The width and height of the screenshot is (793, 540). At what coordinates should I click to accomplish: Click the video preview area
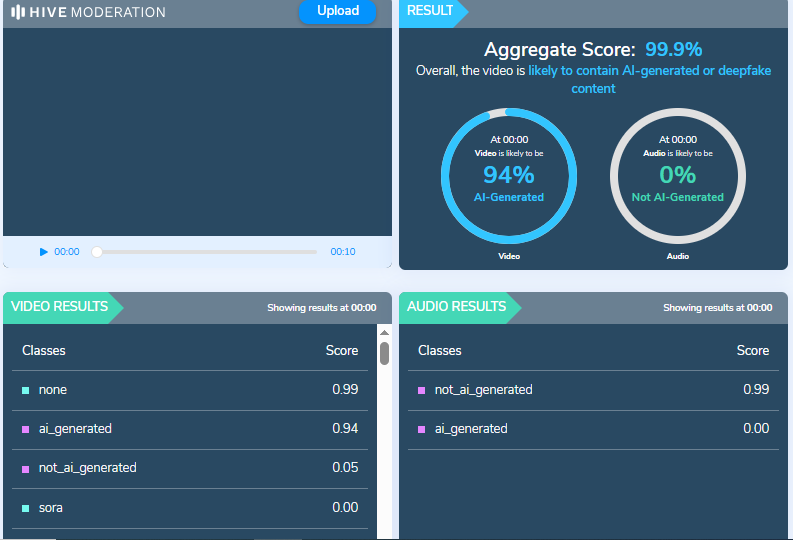pyautogui.click(x=197, y=132)
